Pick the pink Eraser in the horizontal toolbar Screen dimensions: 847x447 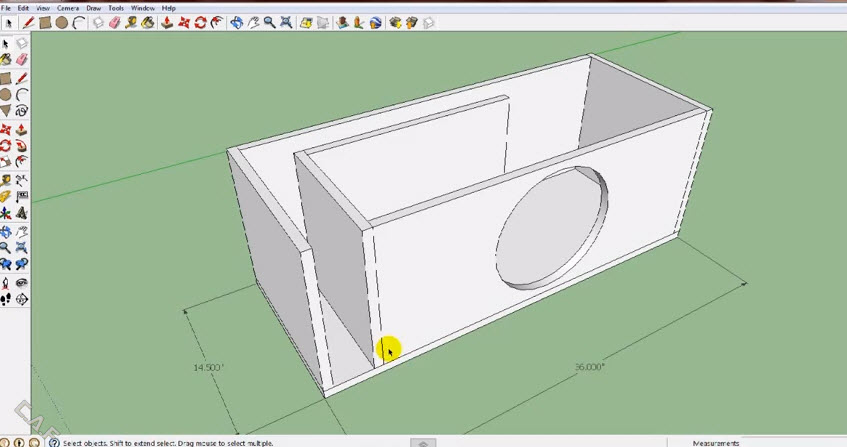[x=114, y=23]
